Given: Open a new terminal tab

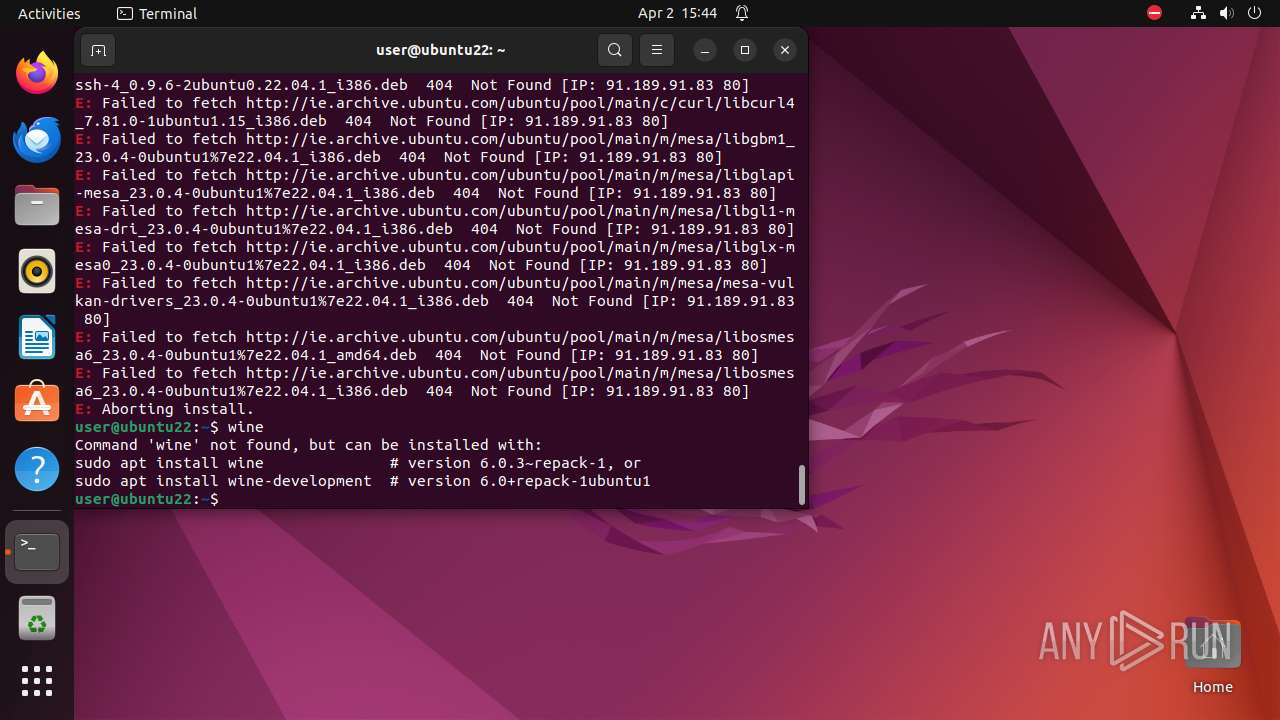Looking at the screenshot, I should [98, 50].
